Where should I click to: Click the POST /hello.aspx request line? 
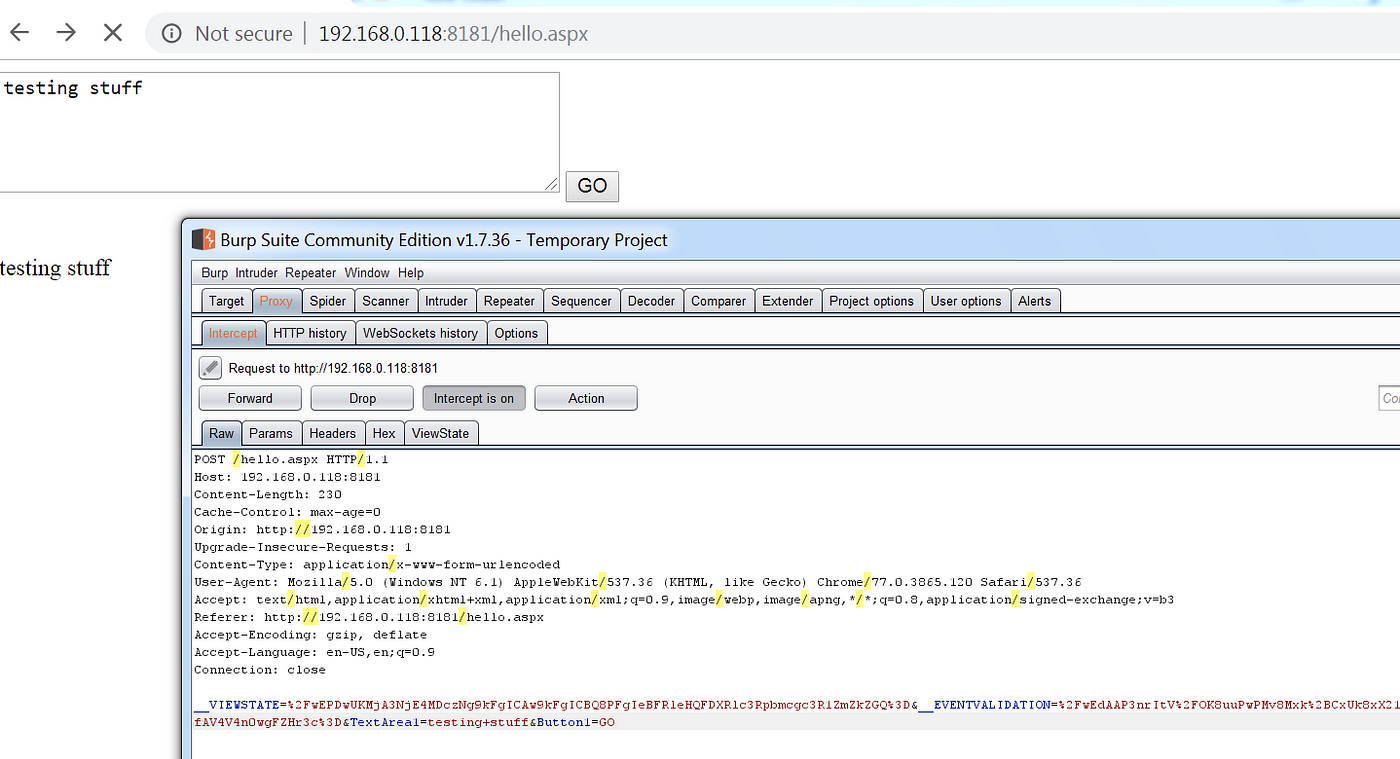[x=291, y=460]
